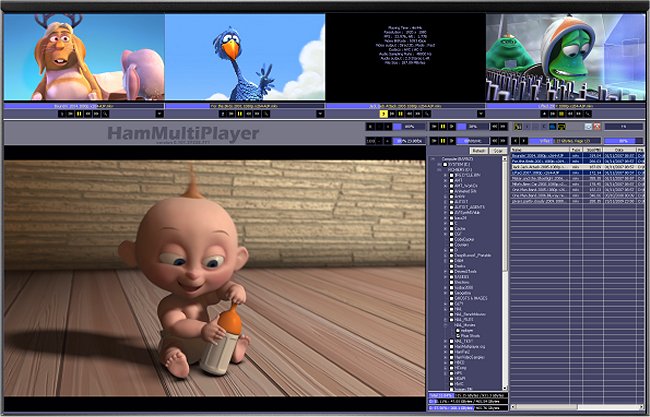The width and height of the screenshot is (650, 417).
Task: Check the Devices2Tools folder checkbox
Action: [451, 272]
